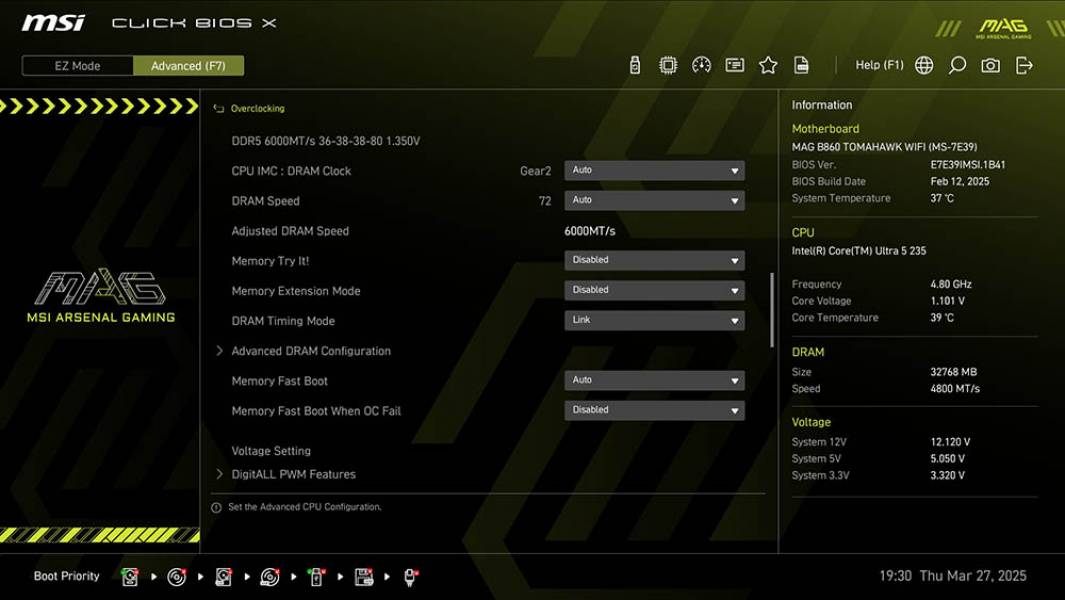The image size is (1065, 600).
Task: Open the speedometer gauge icon in toolbar
Action: pyautogui.click(x=701, y=65)
